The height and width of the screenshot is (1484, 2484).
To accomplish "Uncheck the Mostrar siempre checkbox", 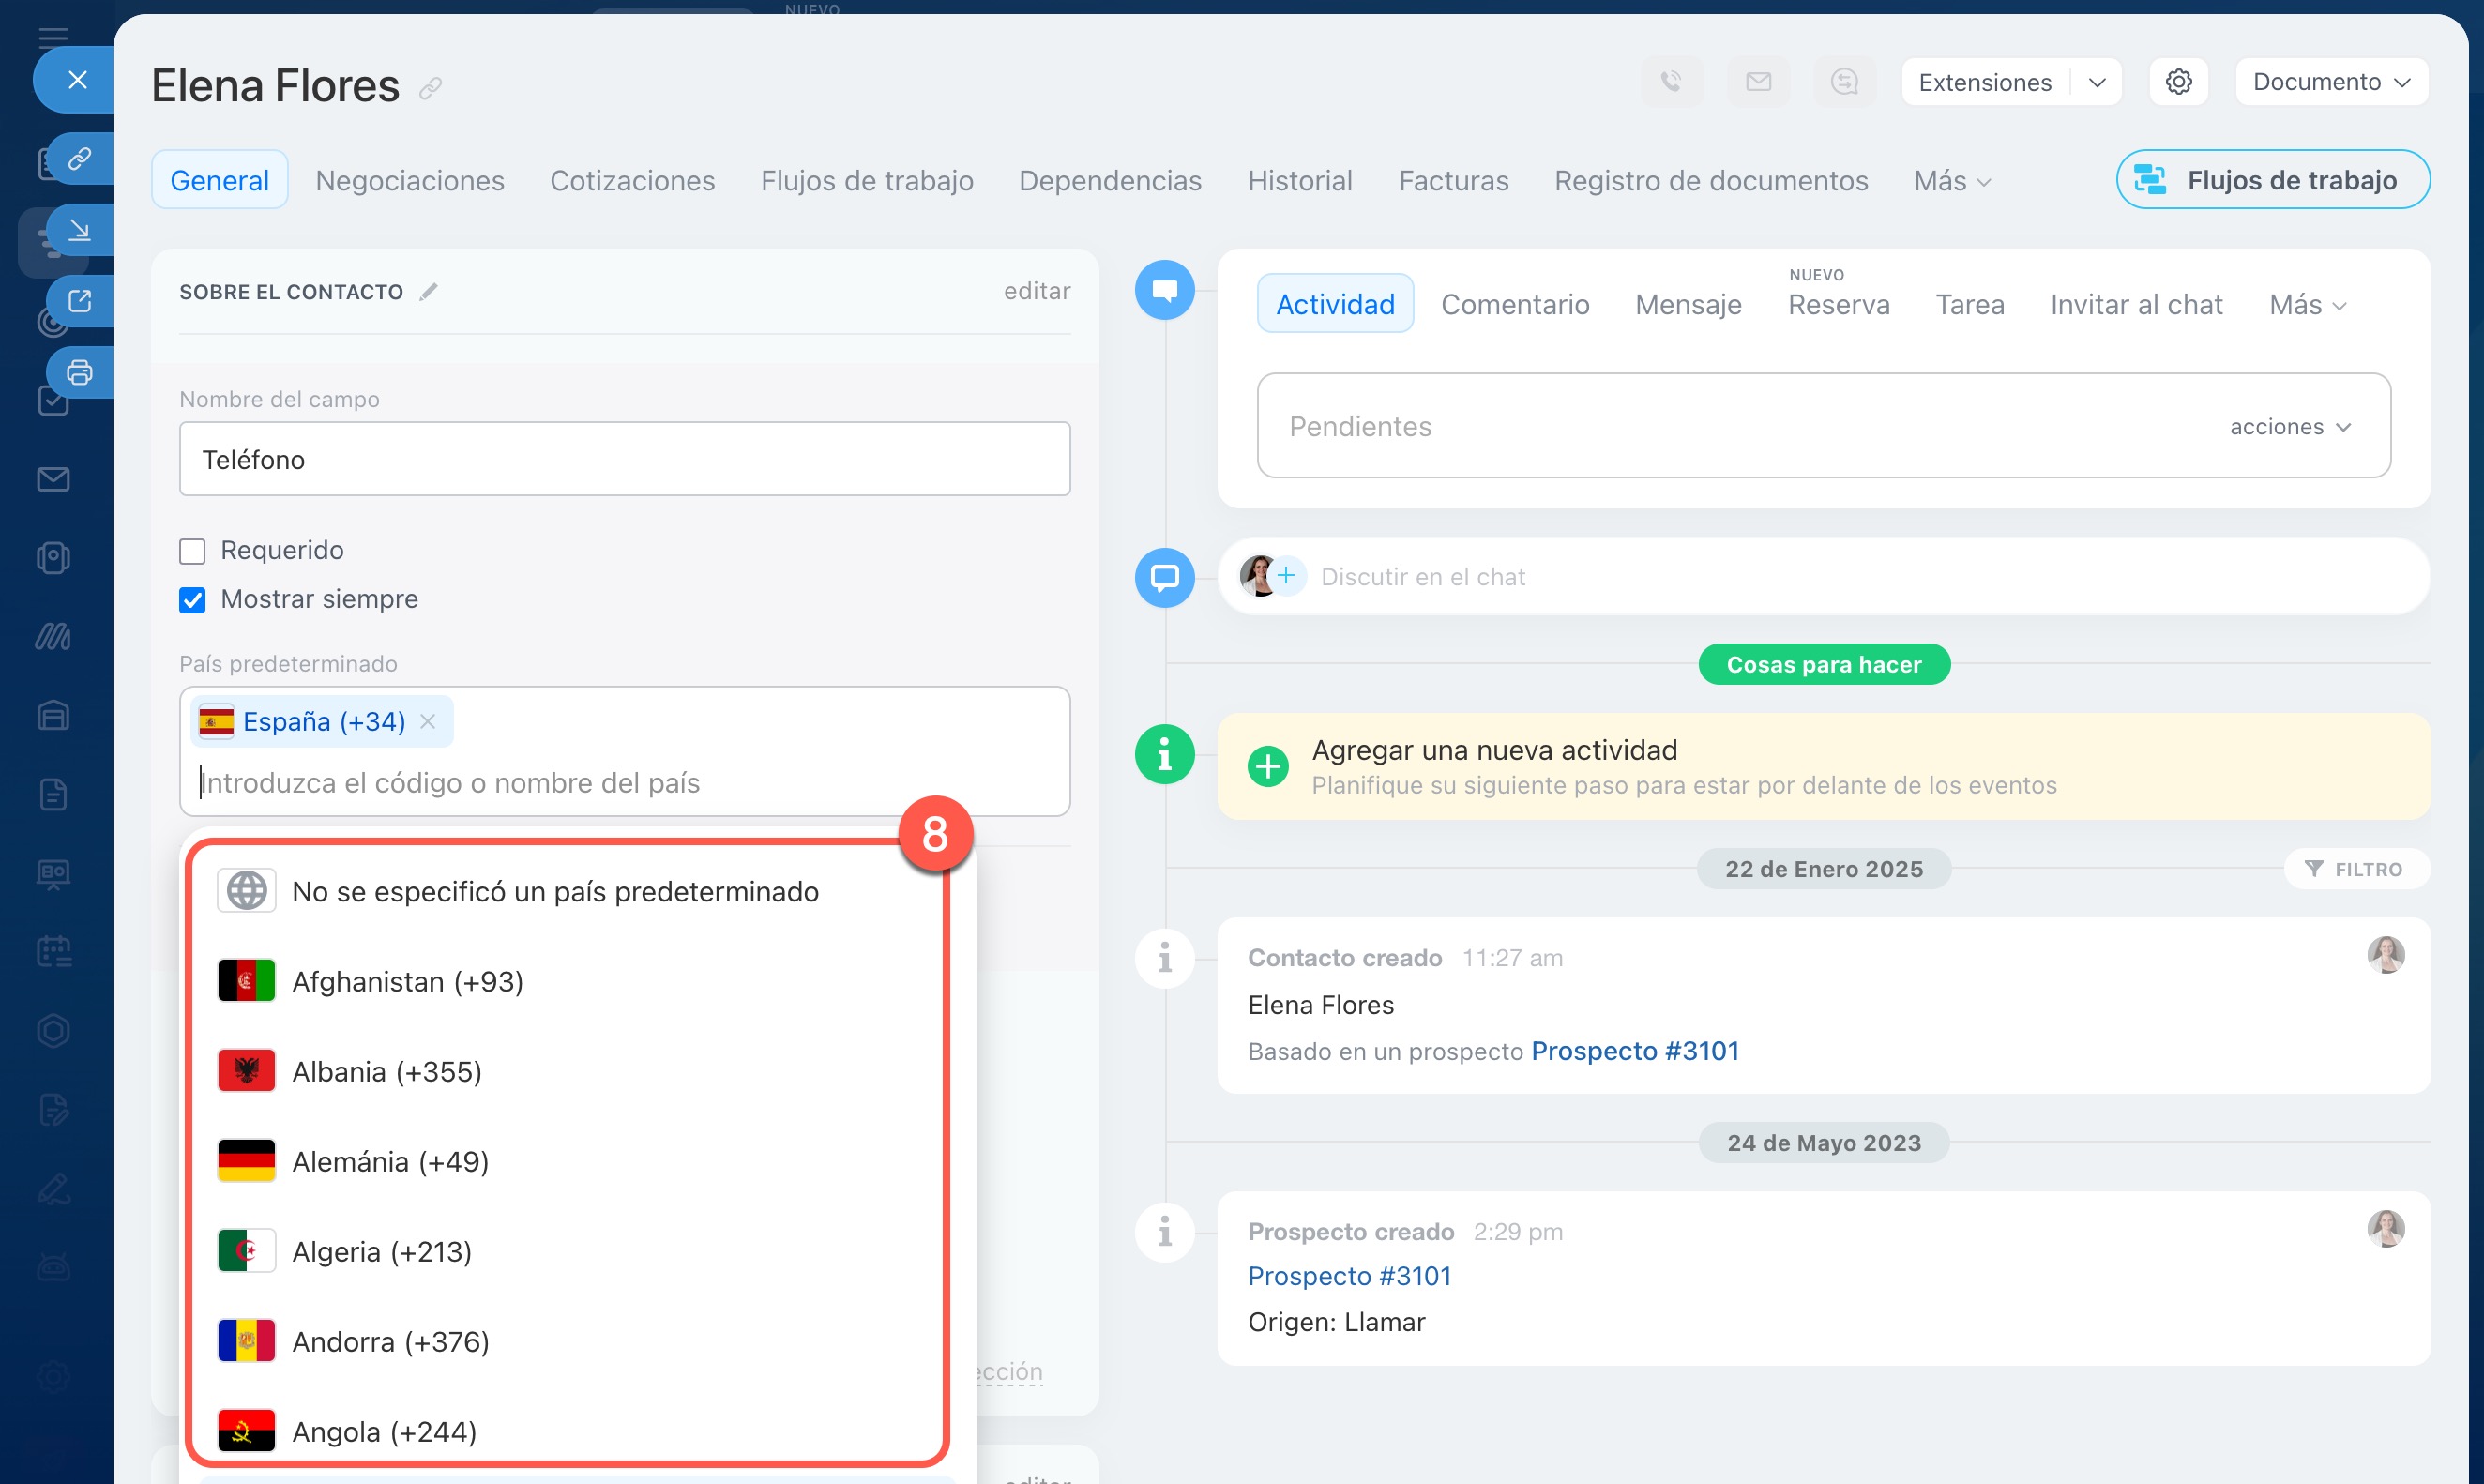I will (192, 600).
